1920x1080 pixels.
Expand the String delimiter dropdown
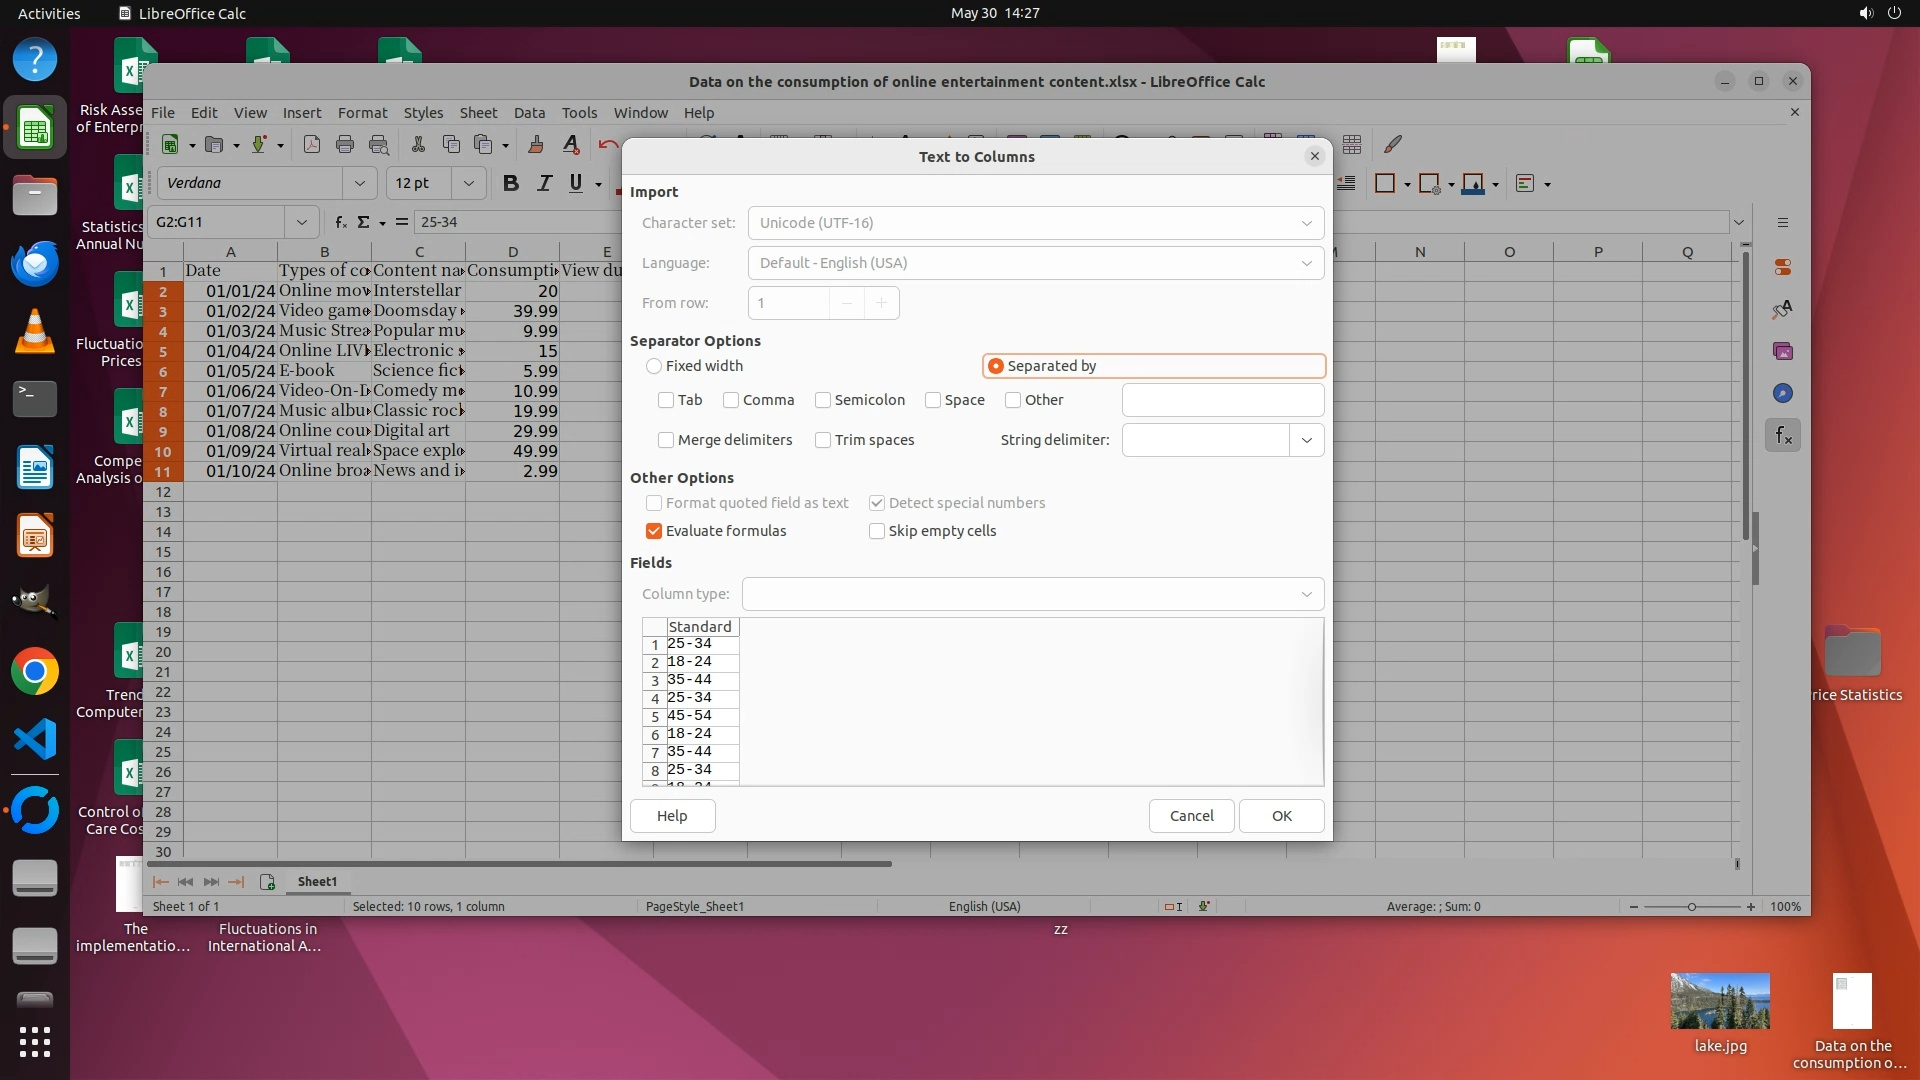click(1306, 440)
